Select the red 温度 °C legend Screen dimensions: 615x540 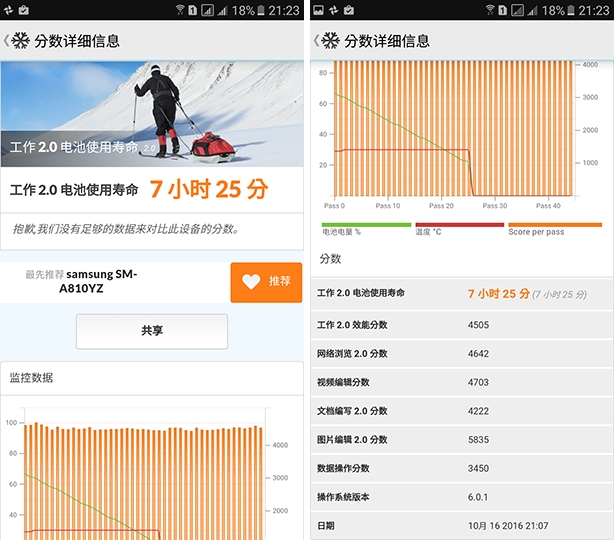459,229
